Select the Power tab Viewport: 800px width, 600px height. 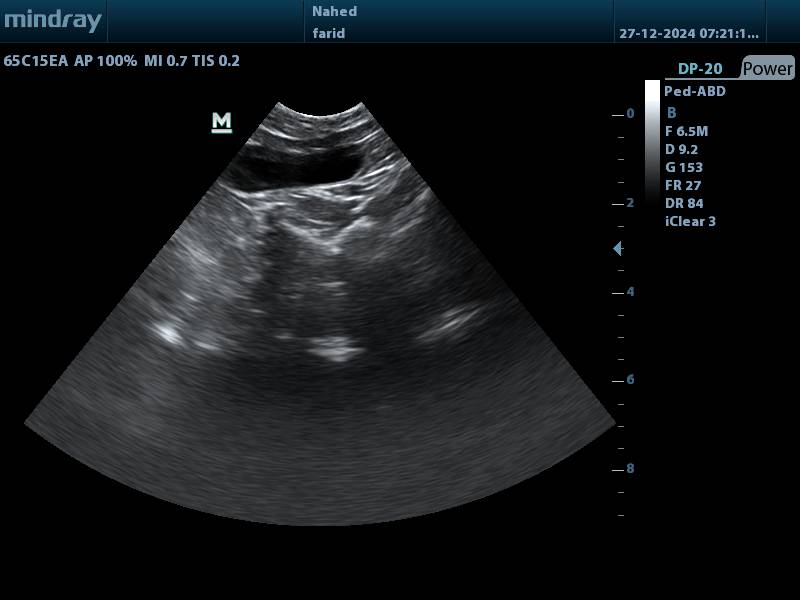tap(767, 68)
